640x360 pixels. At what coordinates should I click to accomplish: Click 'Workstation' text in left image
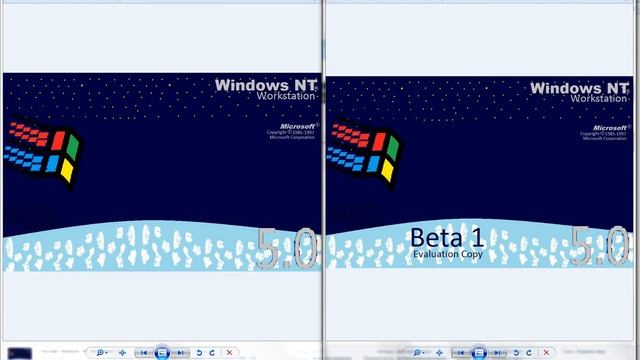pos(286,96)
